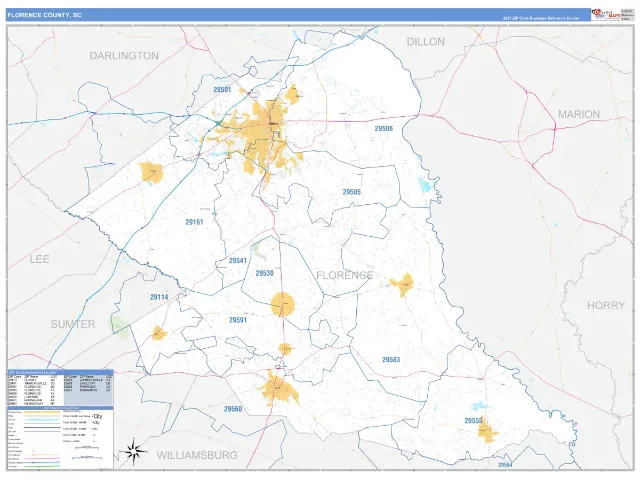Click the compass rose symbol
The width and height of the screenshot is (640, 480).
coord(134,451)
